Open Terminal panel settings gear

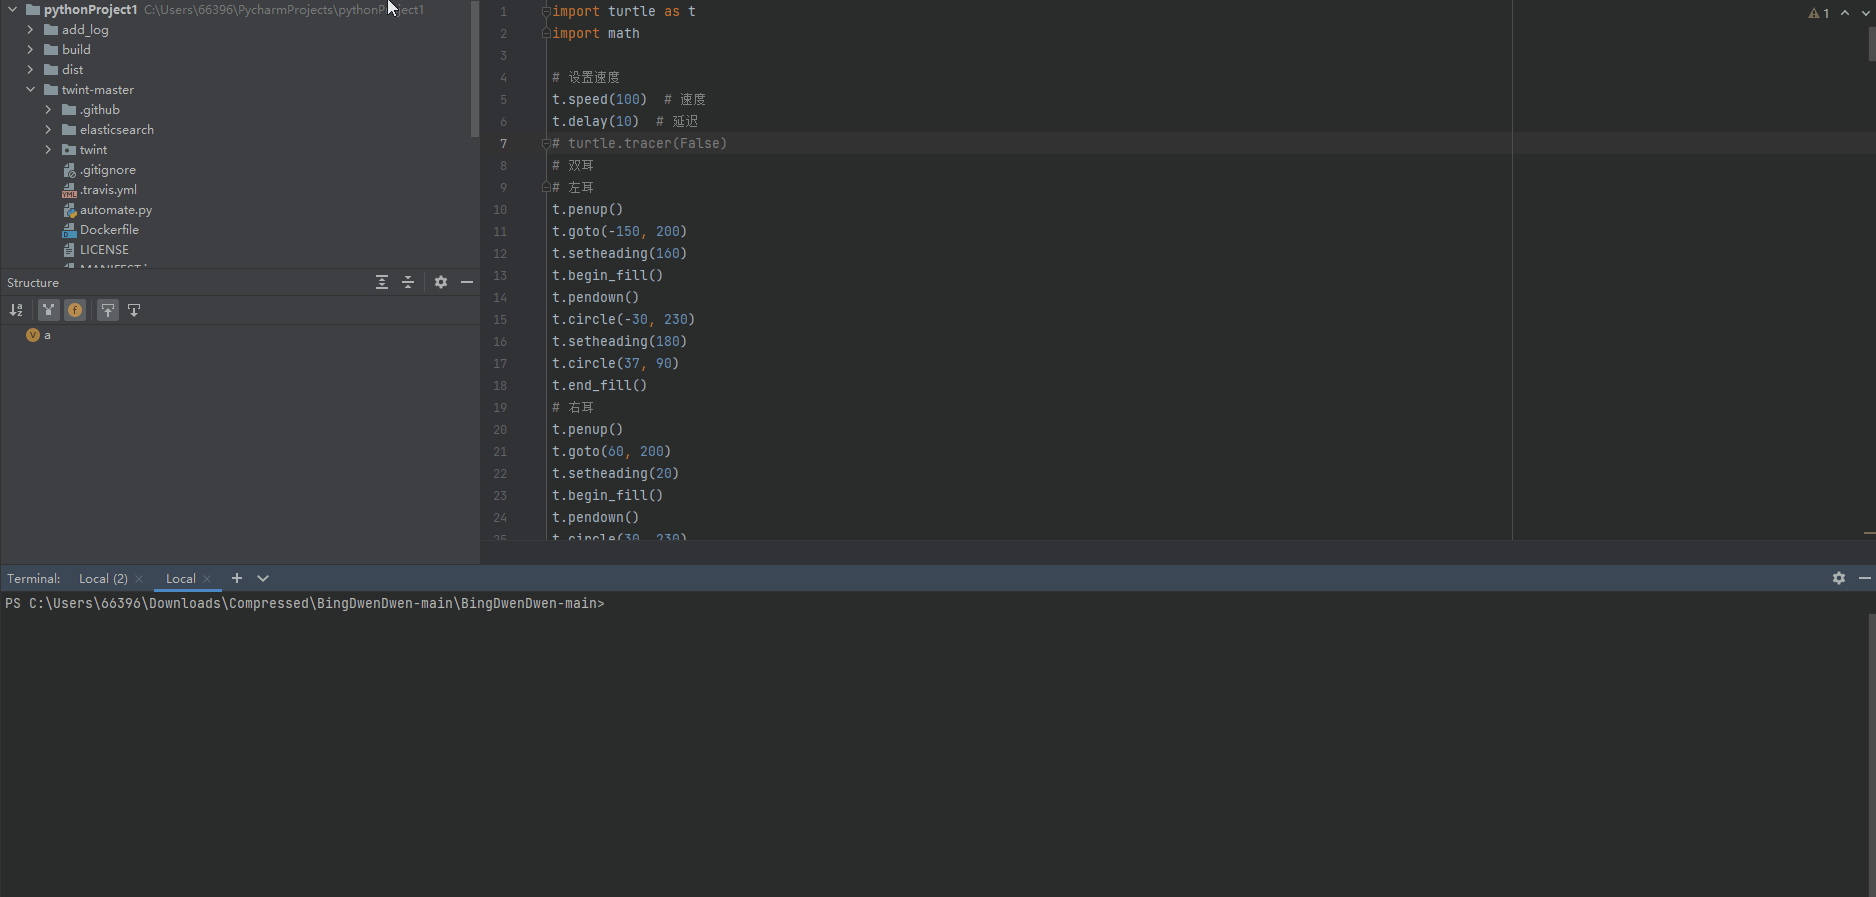1838,578
